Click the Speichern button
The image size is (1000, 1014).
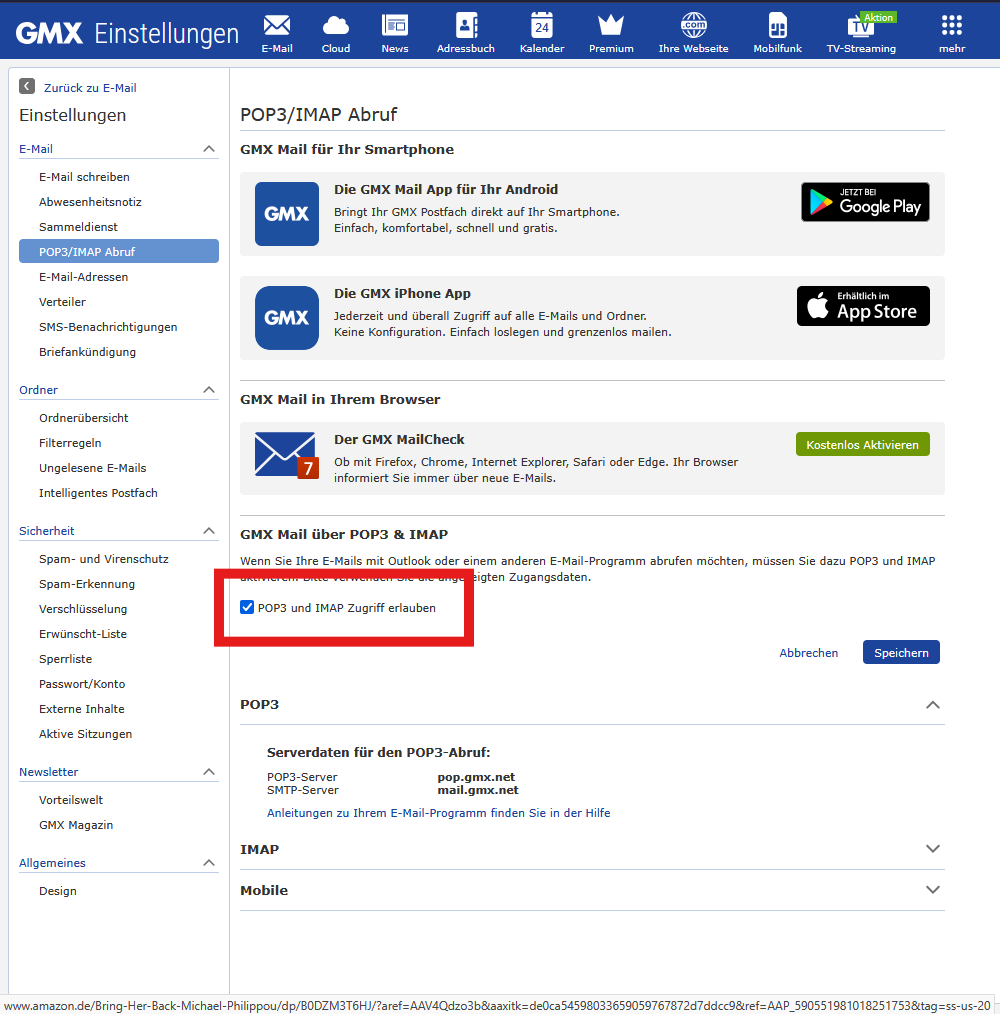[901, 653]
